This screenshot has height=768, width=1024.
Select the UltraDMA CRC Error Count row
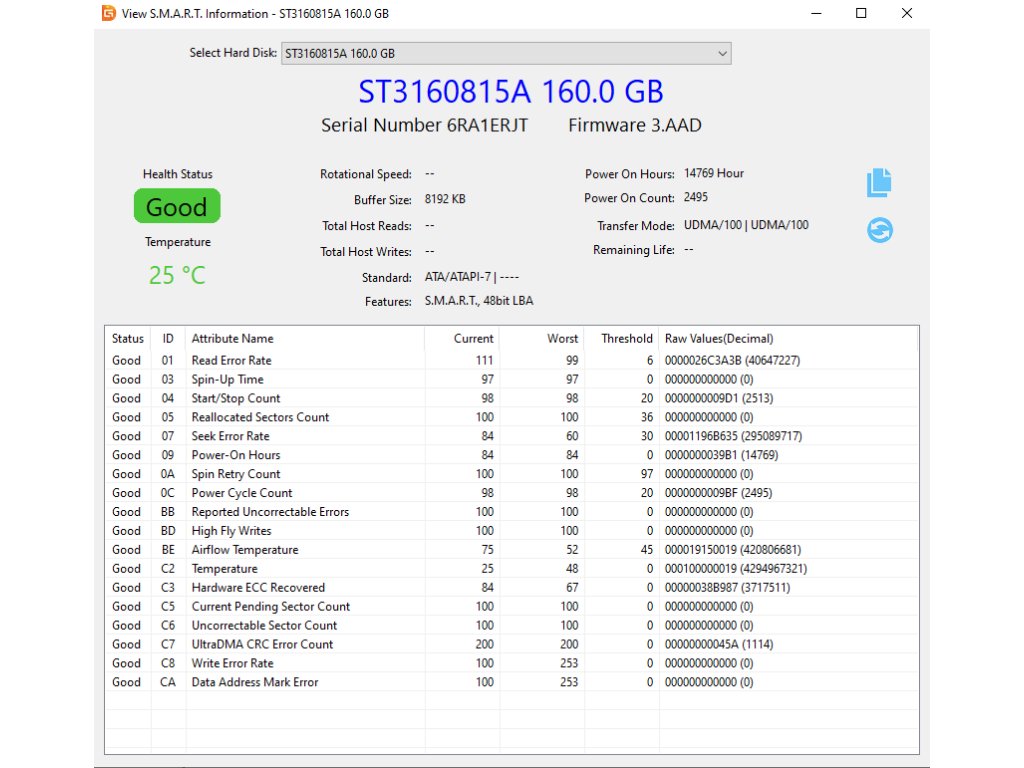point(262,644)
